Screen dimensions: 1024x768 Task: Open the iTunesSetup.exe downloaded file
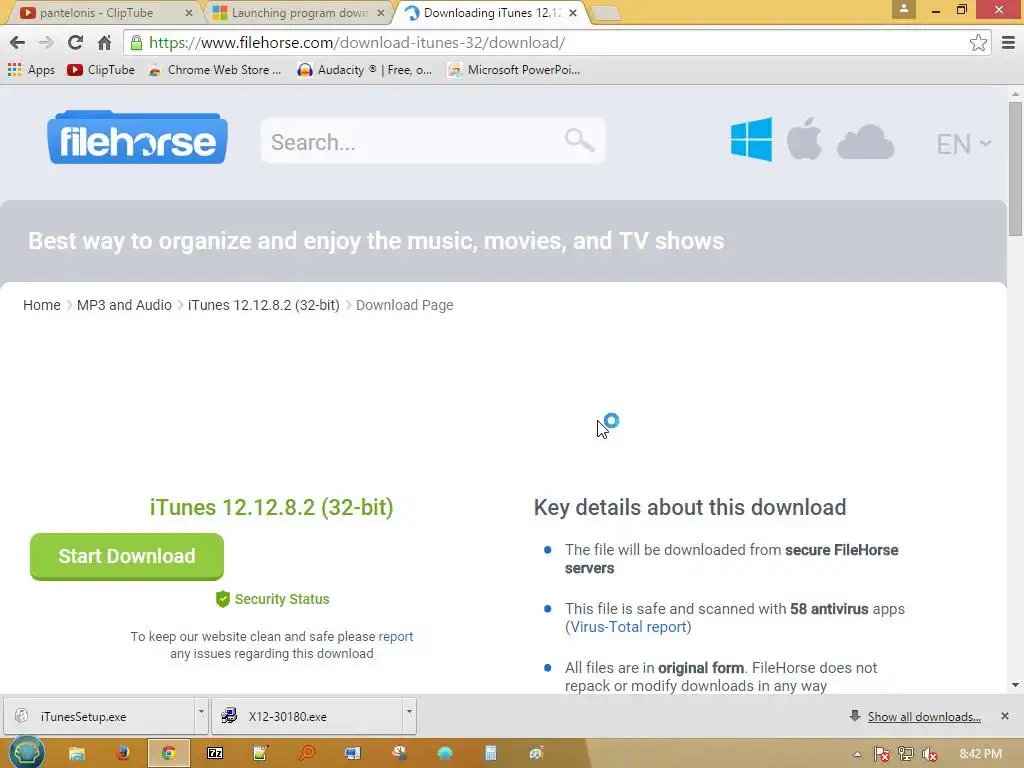click(x=99, y=716)
